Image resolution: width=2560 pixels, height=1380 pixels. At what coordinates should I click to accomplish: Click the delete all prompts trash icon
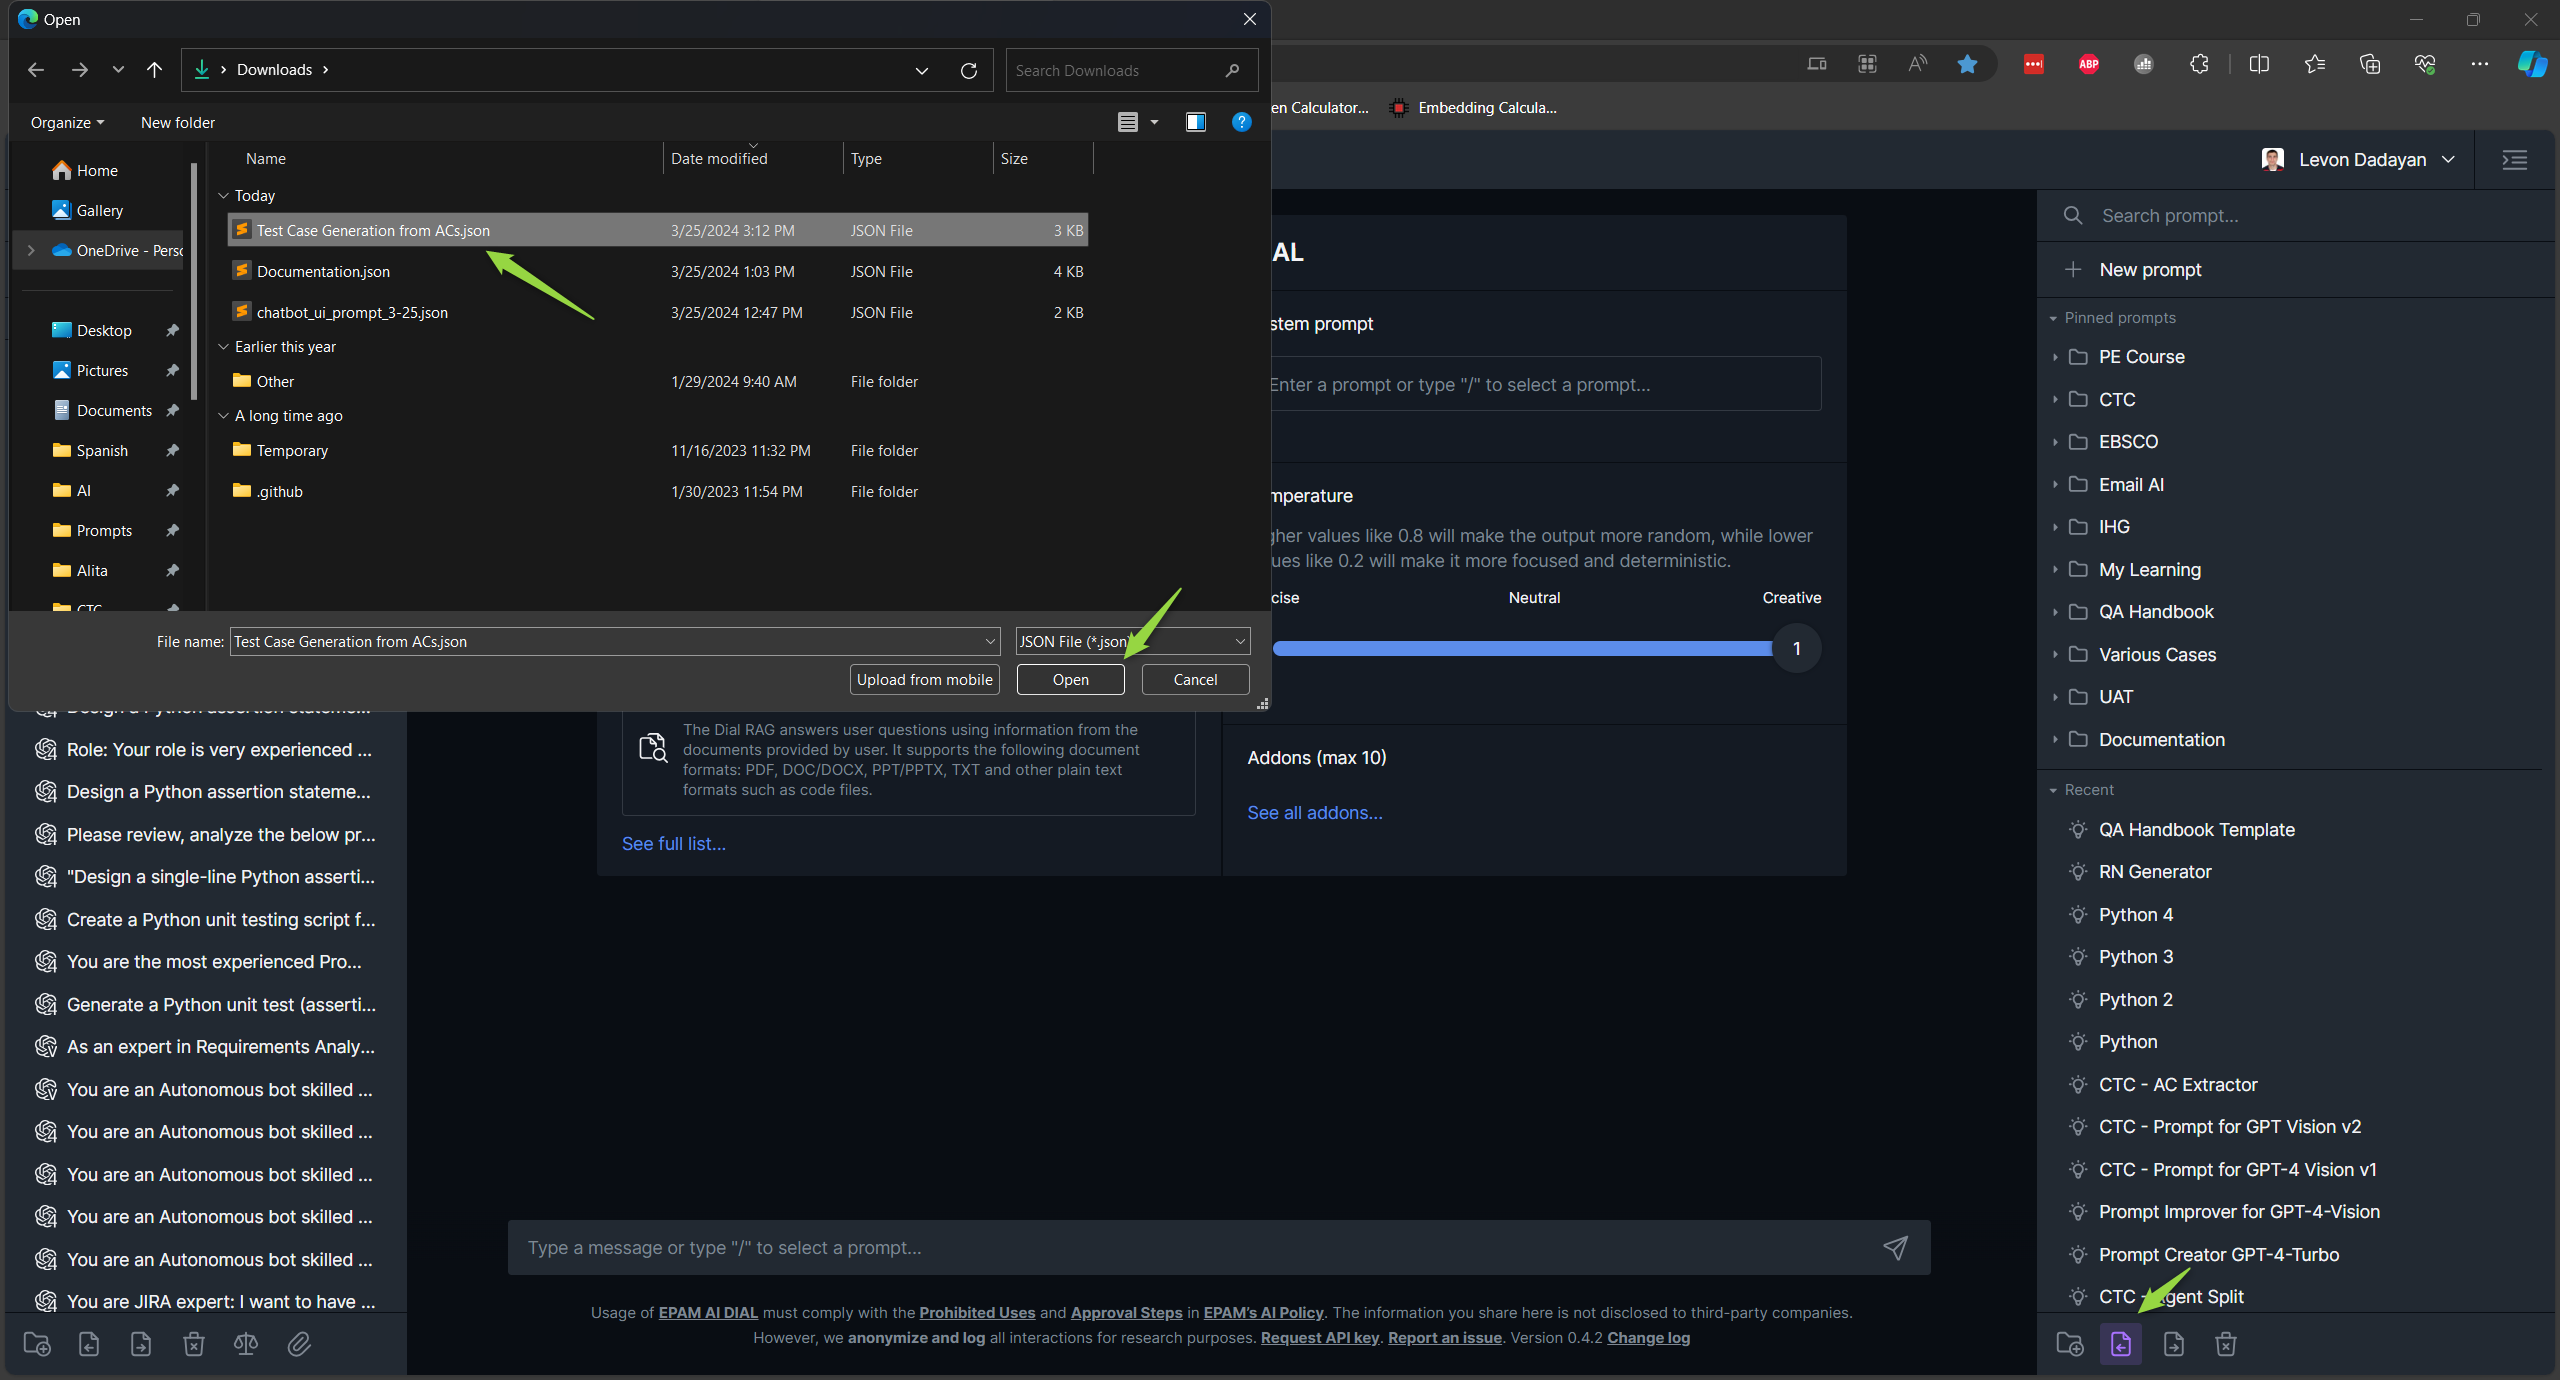point(2225,1344)
